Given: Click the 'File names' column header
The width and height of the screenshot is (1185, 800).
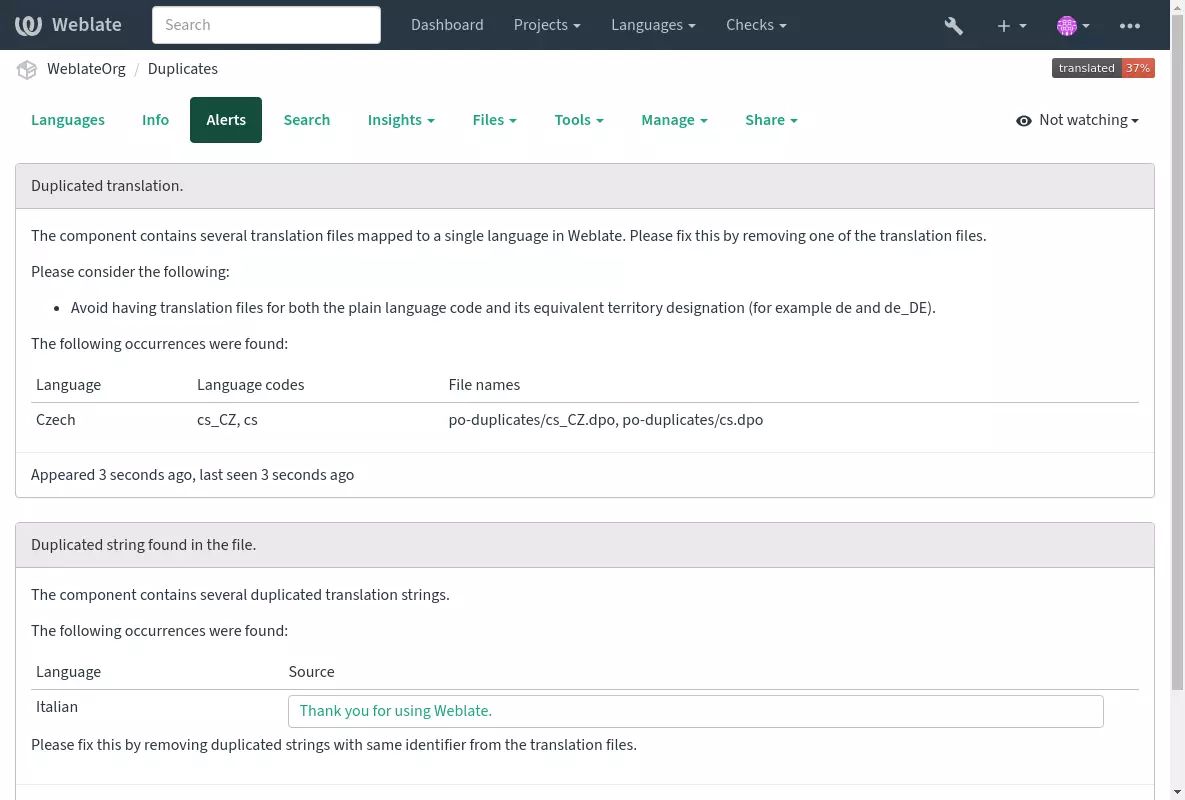Looking at the screenshot, I should coord(484,385).
